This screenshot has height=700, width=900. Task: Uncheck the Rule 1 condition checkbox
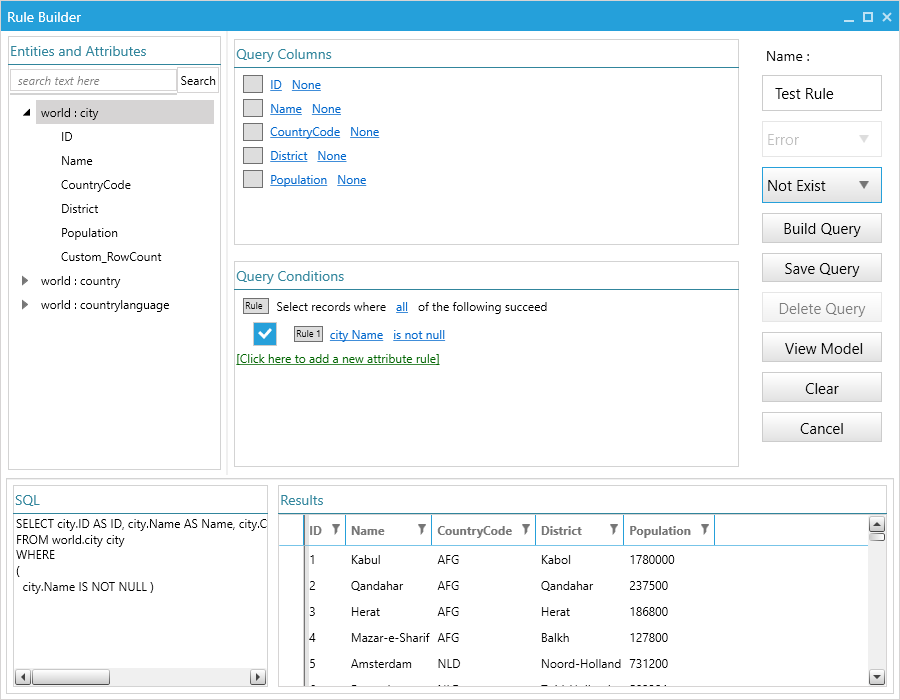click(265, 334)
